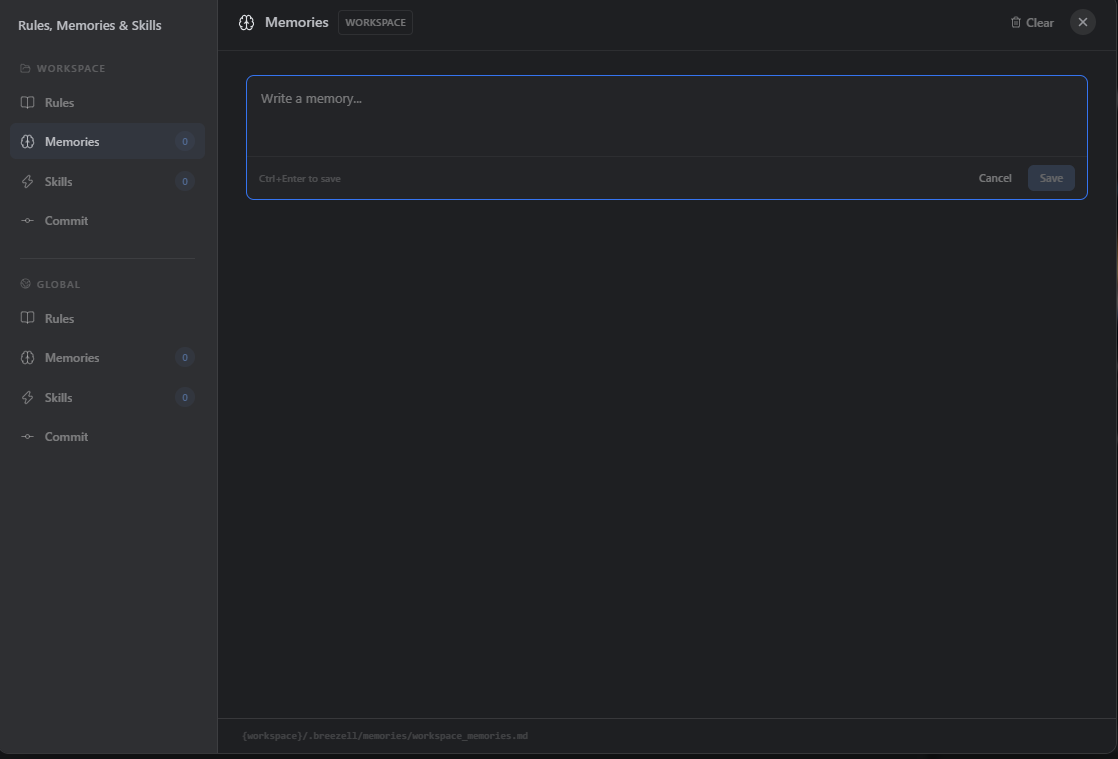Click the Workspace Skills lightning icon
Image resolution: width=1118 pixels, height=759 pixels.
[27, 181]
